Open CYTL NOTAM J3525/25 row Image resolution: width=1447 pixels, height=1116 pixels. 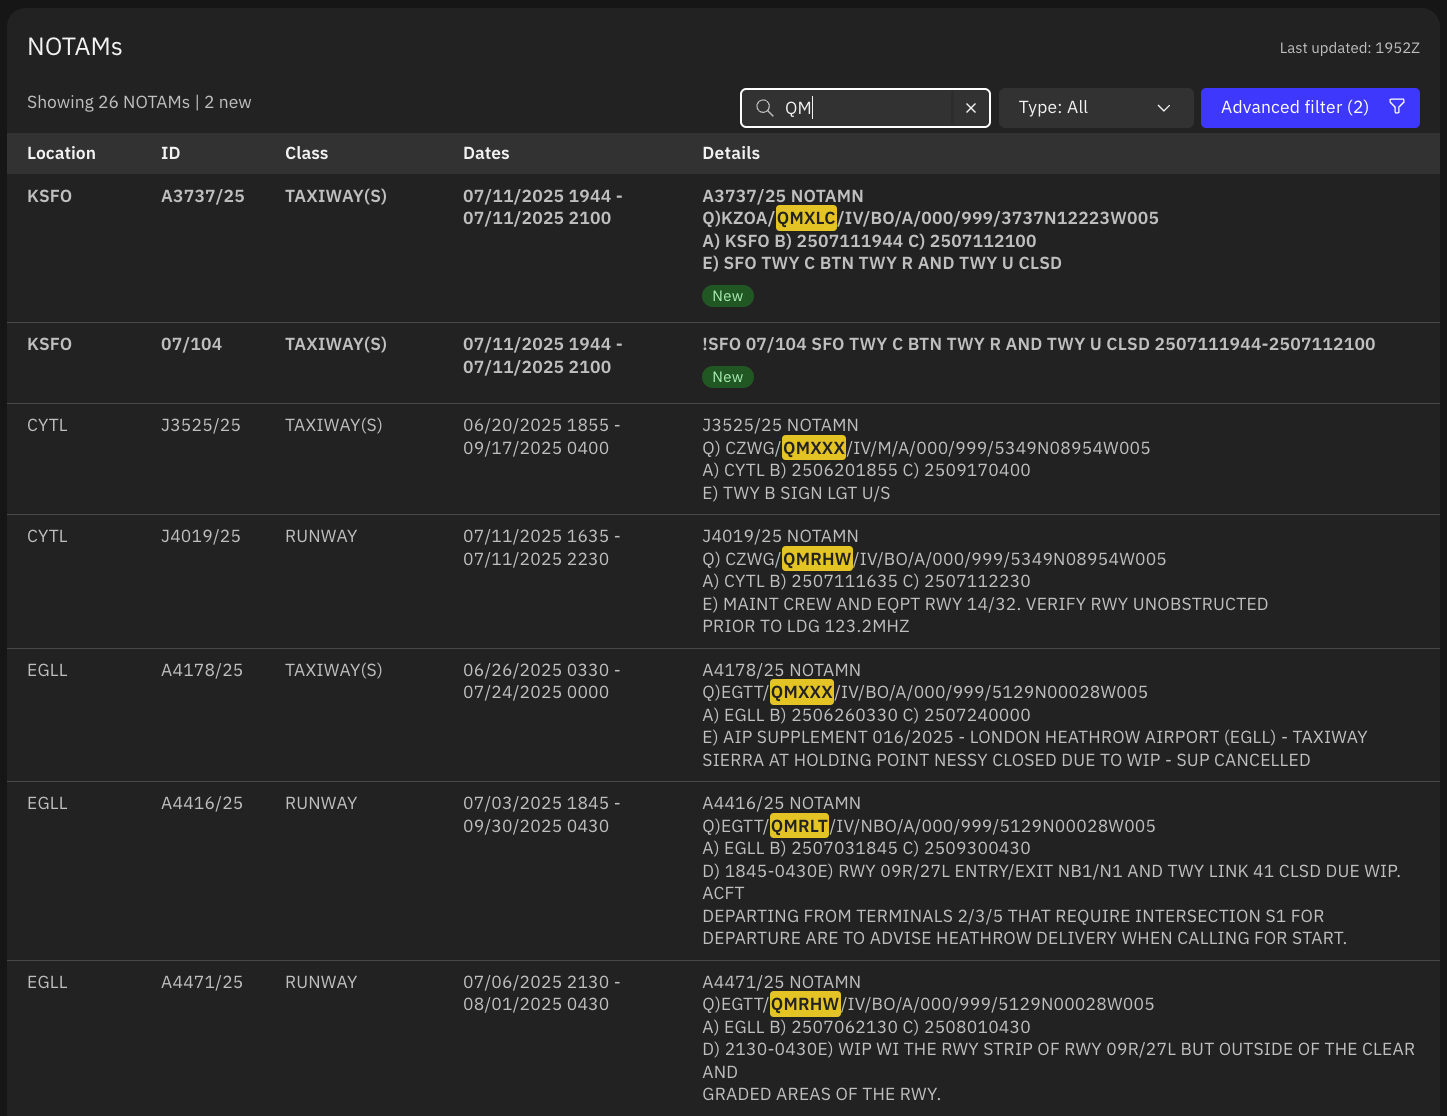point(200,425)
